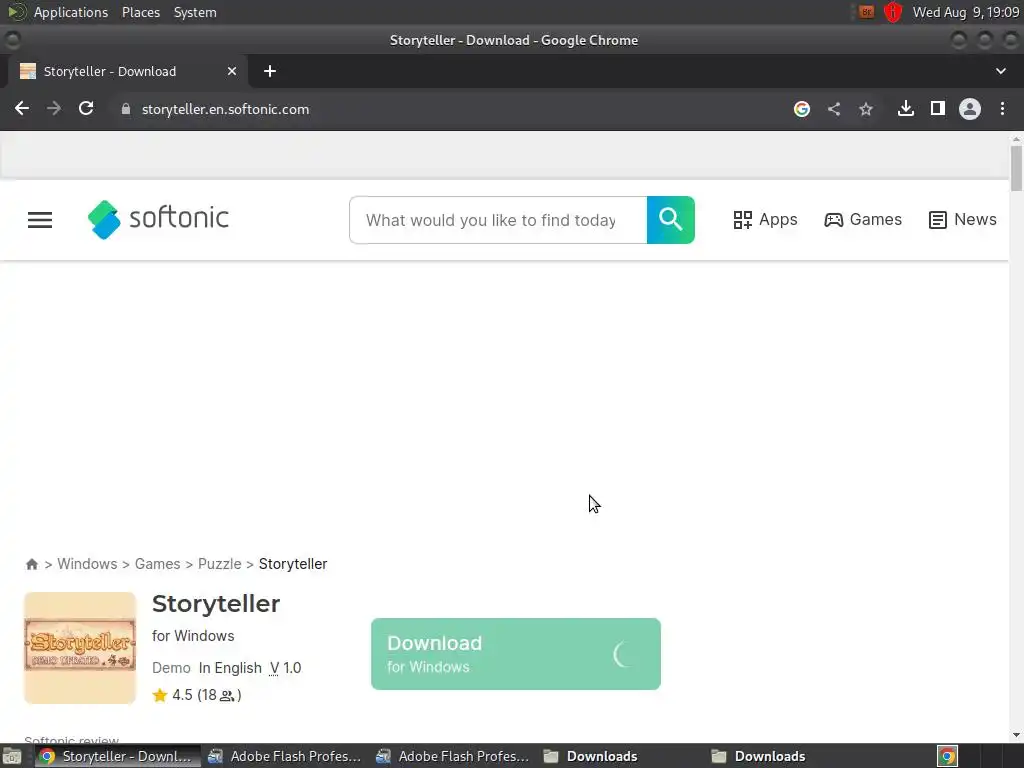Click the Google icon in the address bar
The image size is (1024, 768).
click(x=802, y=109)
